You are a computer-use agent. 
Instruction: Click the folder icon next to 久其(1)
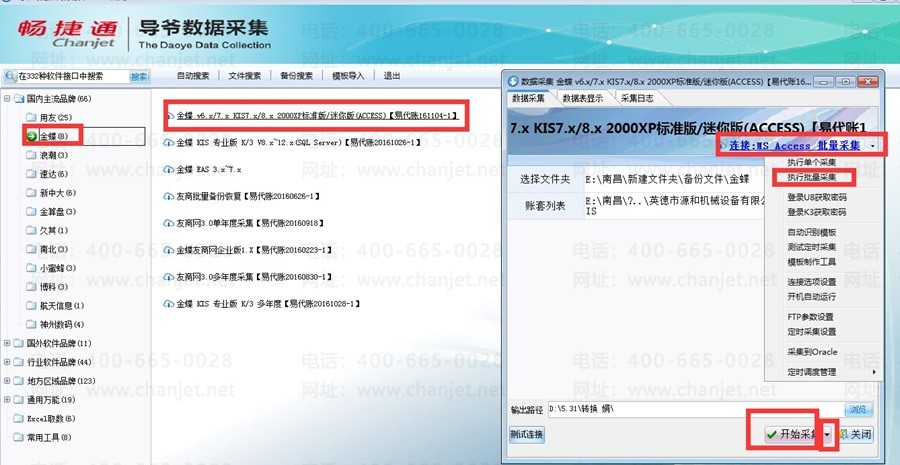coord(31,230)
